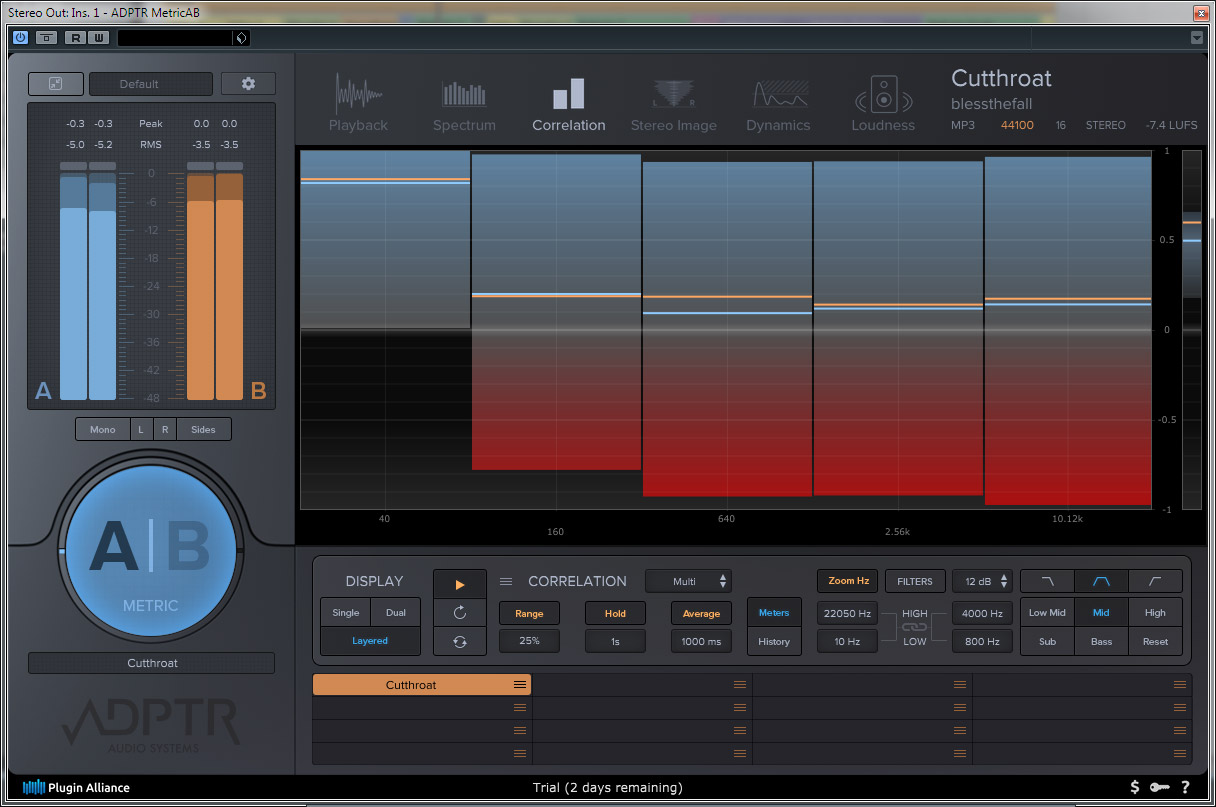Toggle the plugin bypass power button
Screen dimensions: 1216x807
[20, 38]
